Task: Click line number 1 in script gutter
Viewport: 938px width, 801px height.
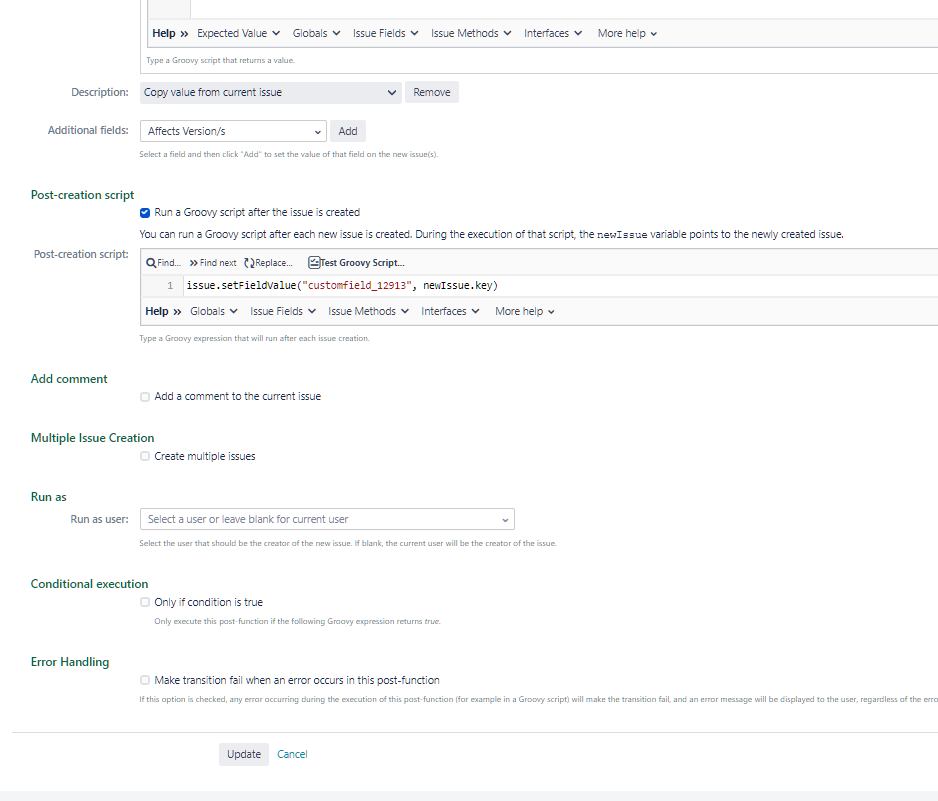Action: tap(170, 286)
